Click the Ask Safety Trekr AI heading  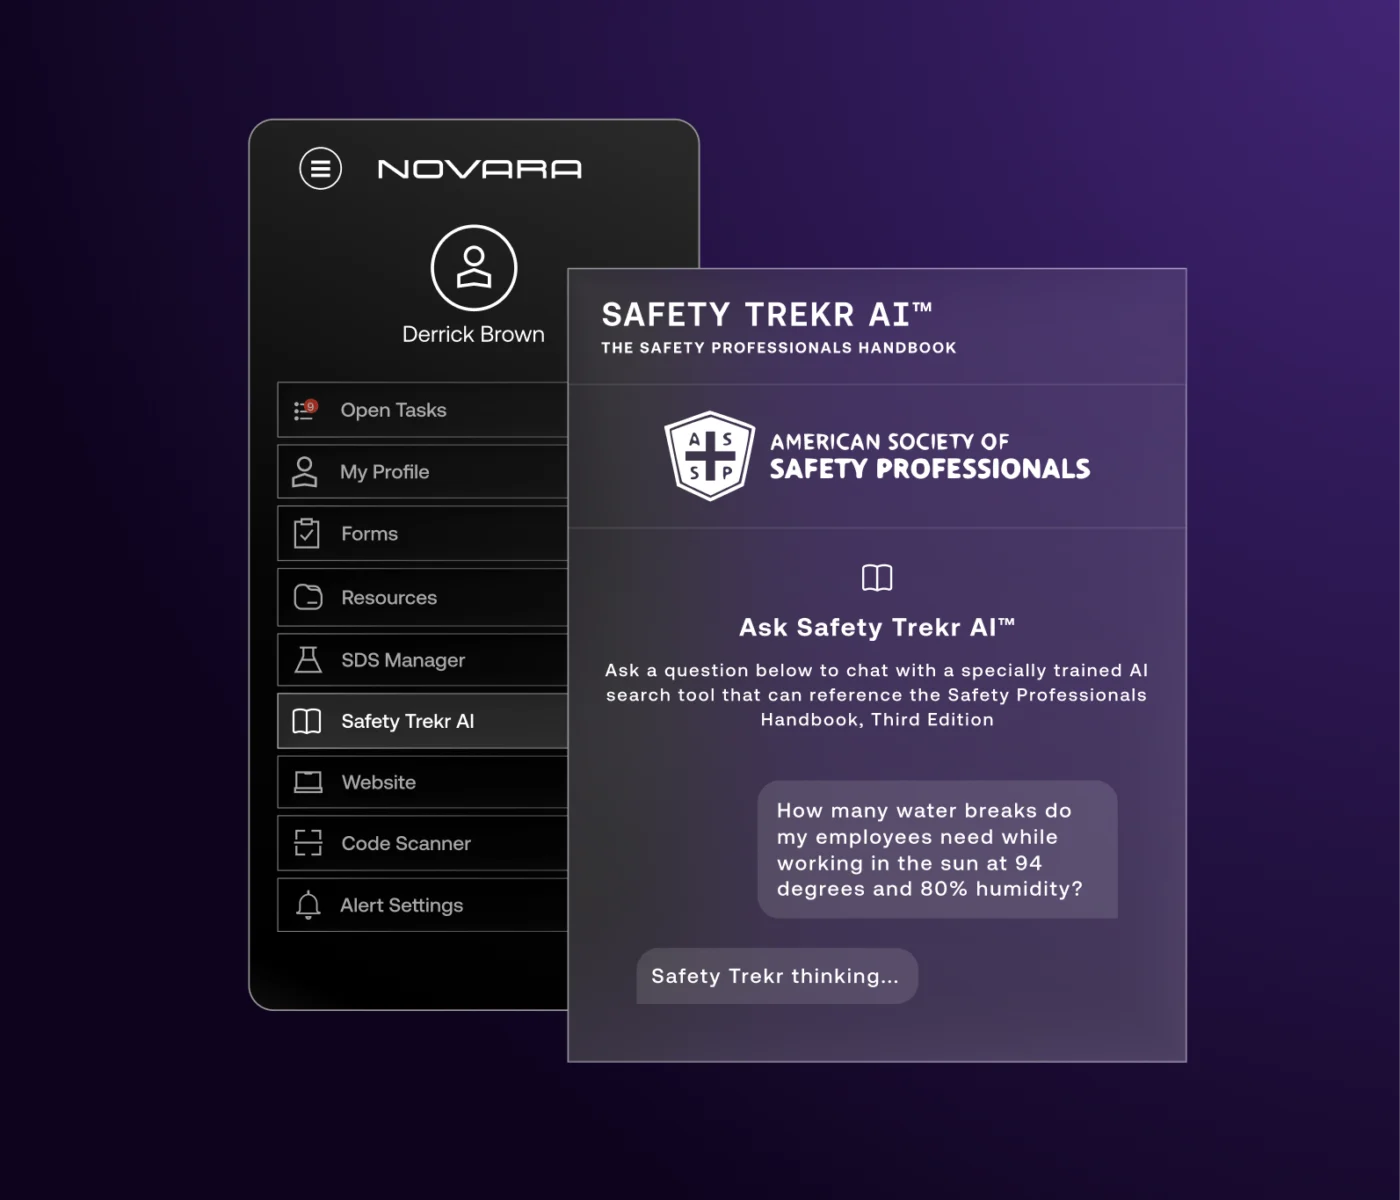pos(877,627)
